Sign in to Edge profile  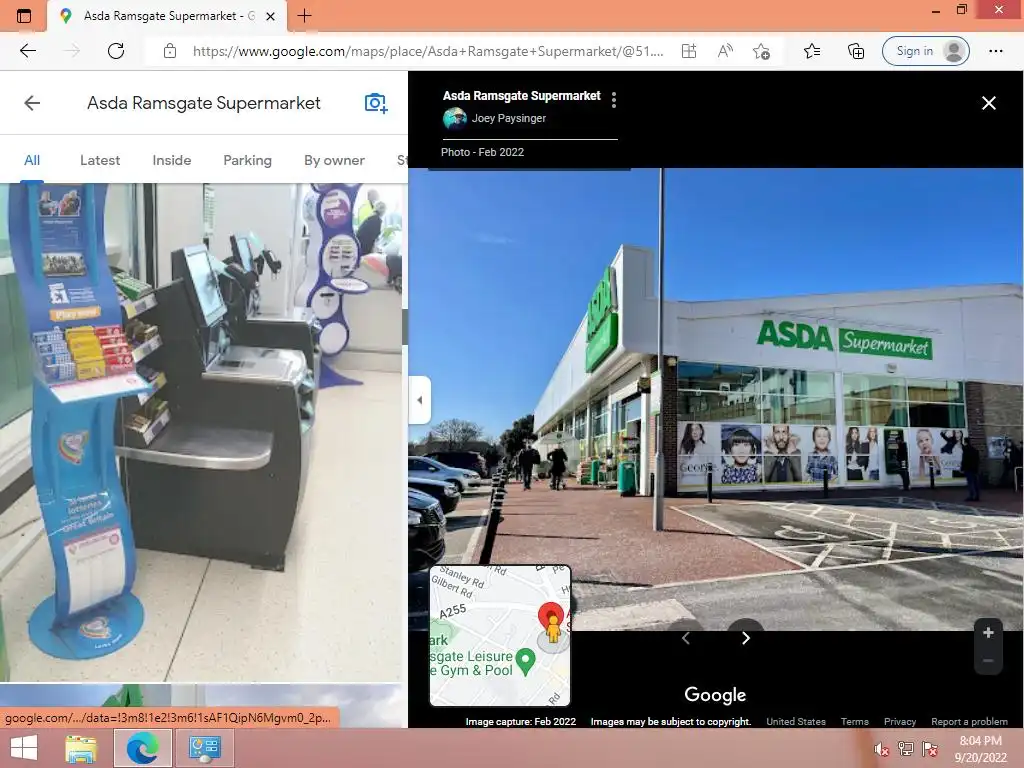(925, 51)
